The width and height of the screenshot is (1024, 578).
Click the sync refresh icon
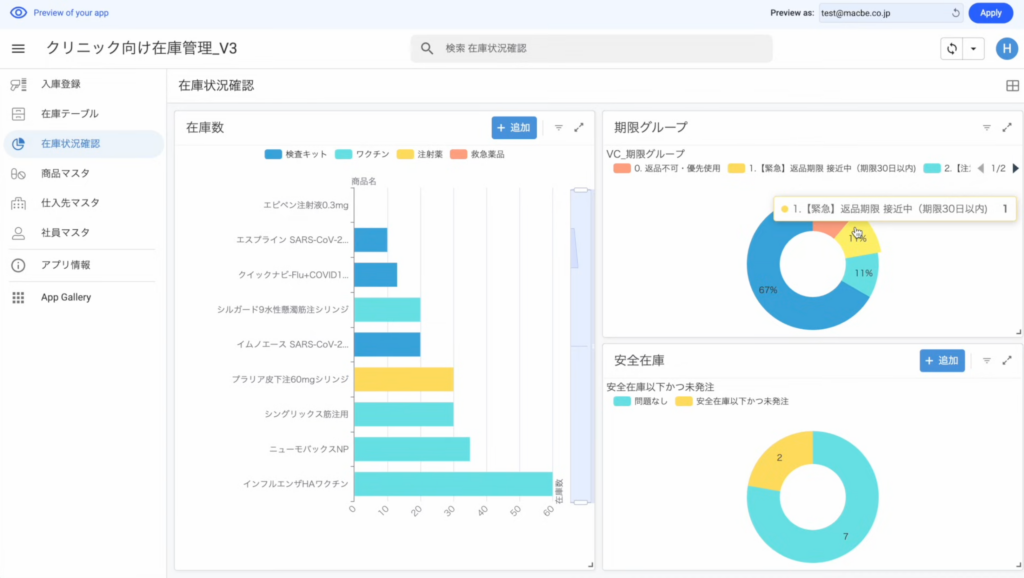pyautogui.click(x=951, y=49)
